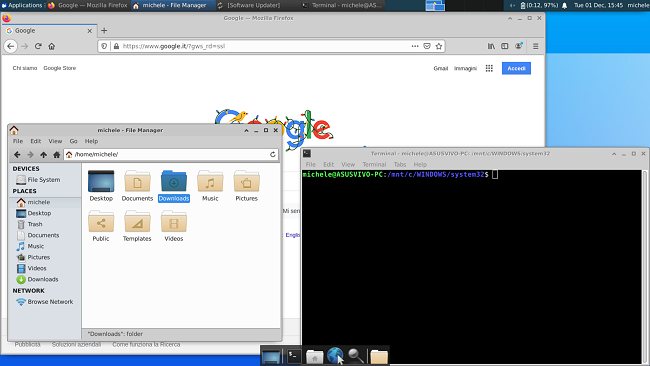Open View menu in Terminal window
650x366 pixels.
(348, 165)
